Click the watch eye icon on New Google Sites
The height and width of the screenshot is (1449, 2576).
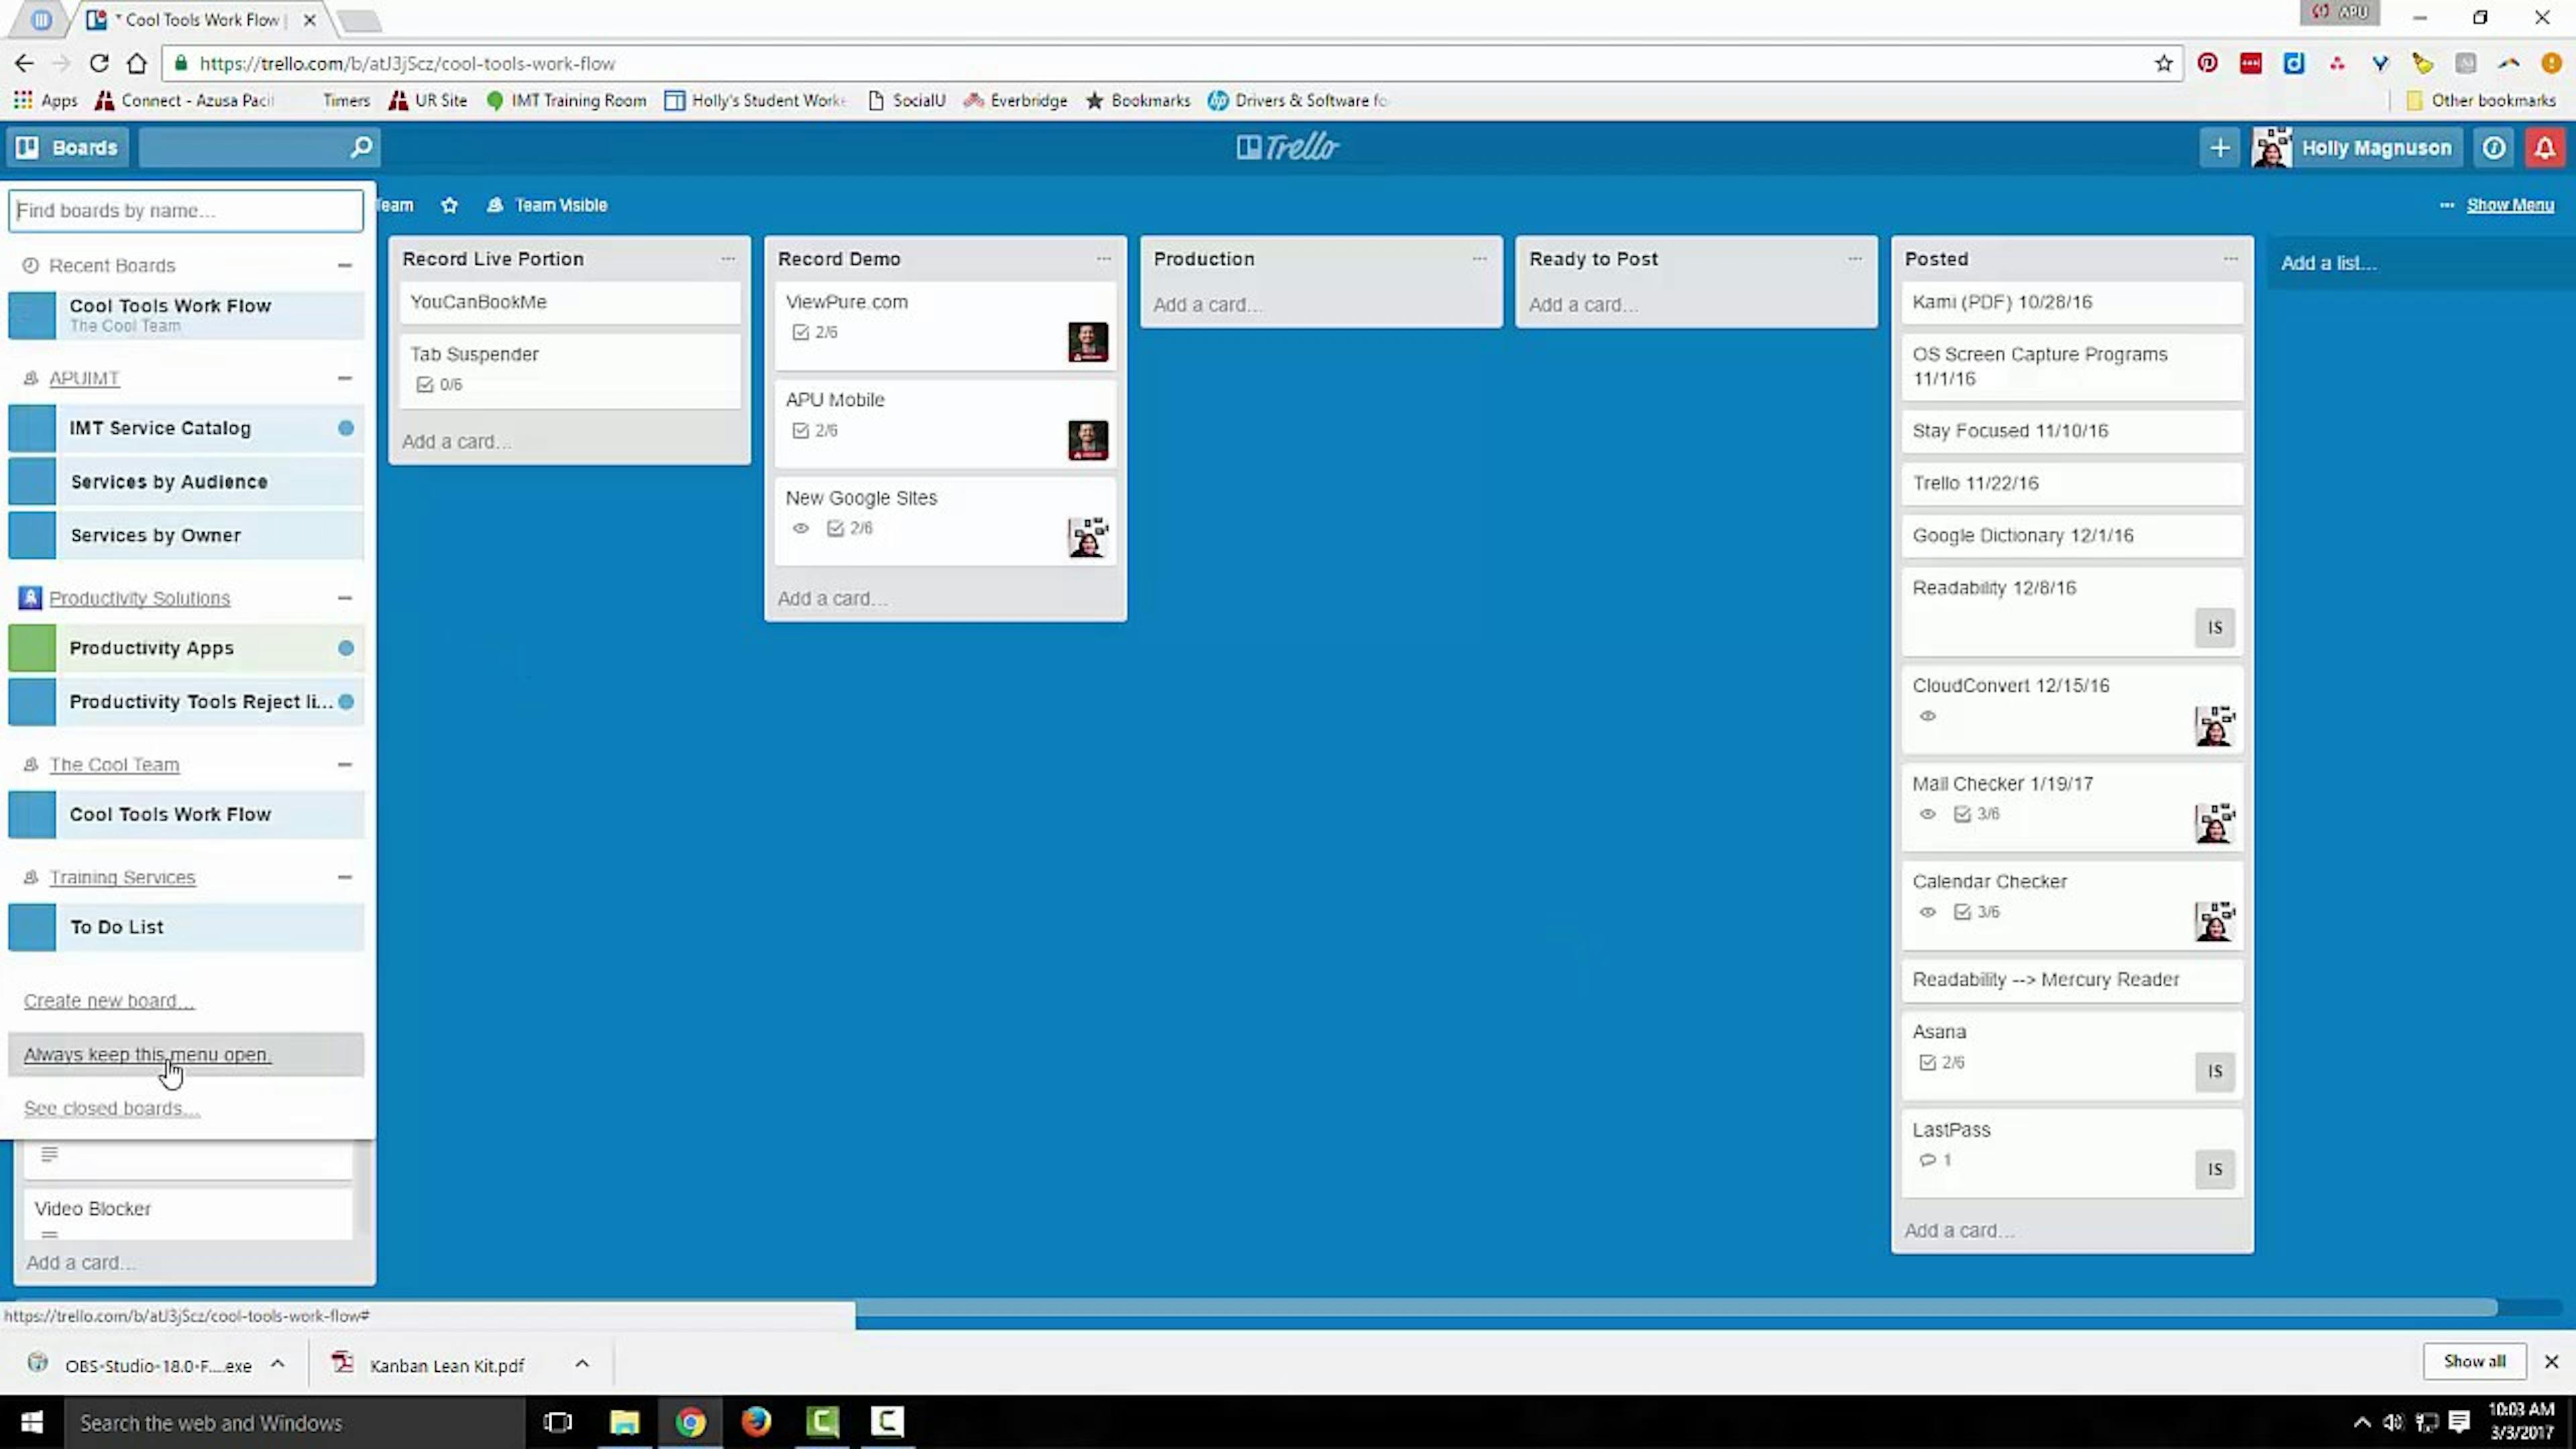800,529
